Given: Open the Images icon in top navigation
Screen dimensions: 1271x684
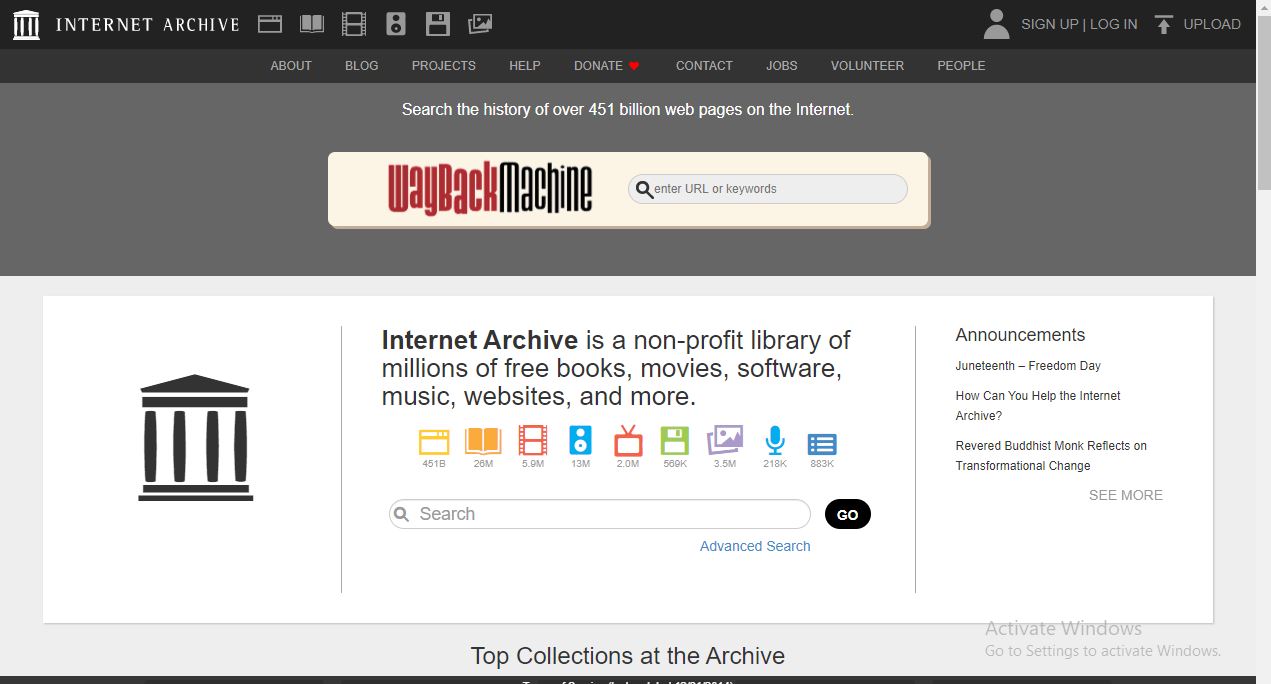Looking at the screenshot, I should point(480,24).
